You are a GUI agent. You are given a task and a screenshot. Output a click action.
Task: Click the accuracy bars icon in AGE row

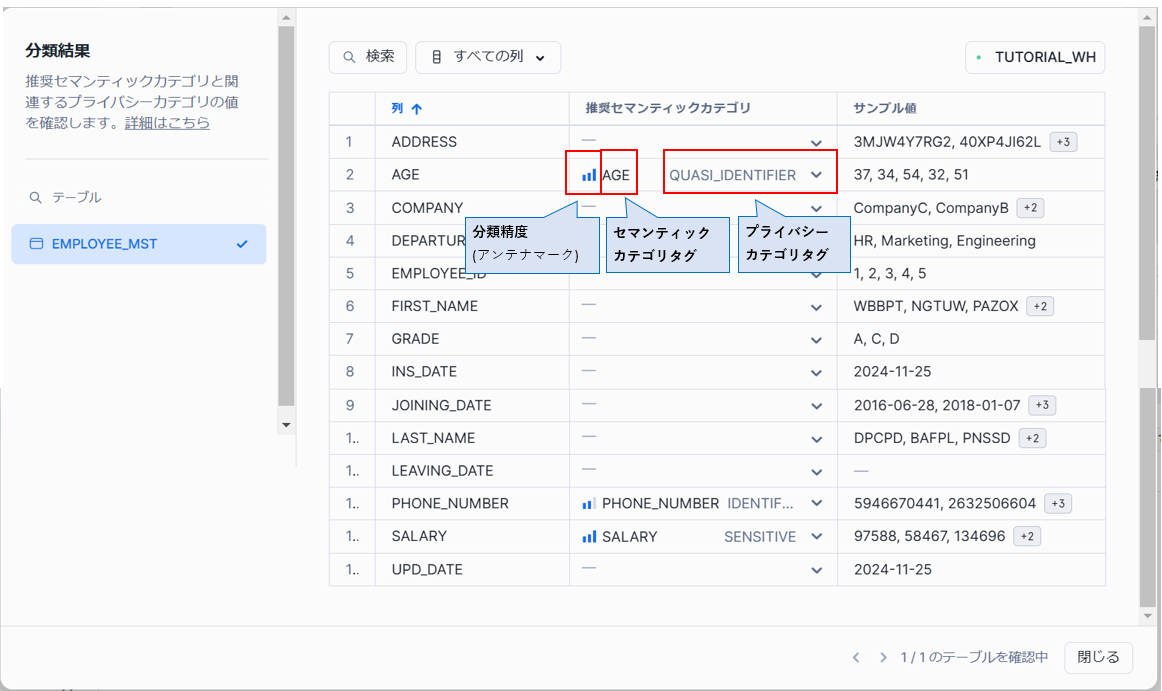point(589,175)
